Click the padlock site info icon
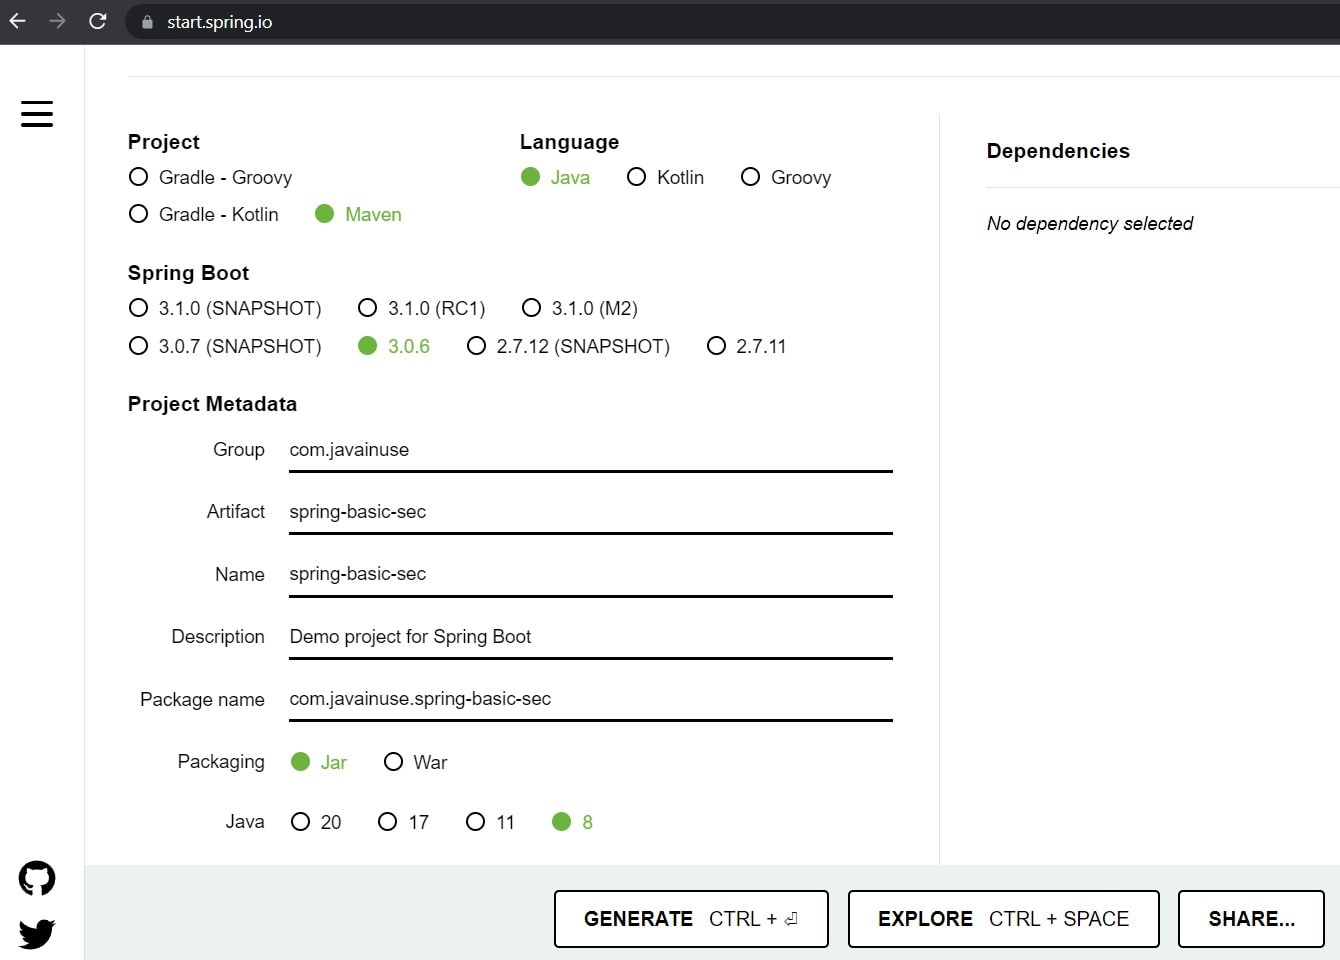 (x=148, y=22)
